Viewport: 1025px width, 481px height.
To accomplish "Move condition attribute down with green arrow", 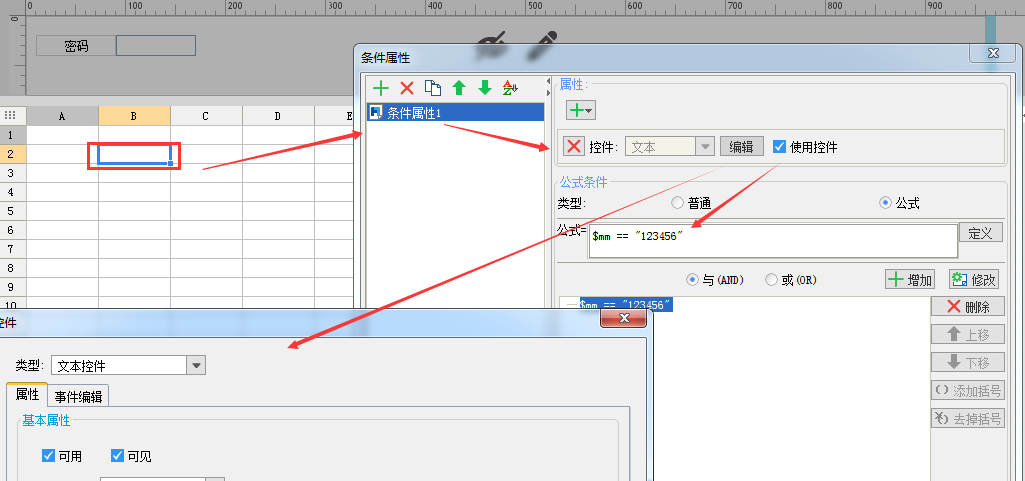I will click(x=484, y=88).
